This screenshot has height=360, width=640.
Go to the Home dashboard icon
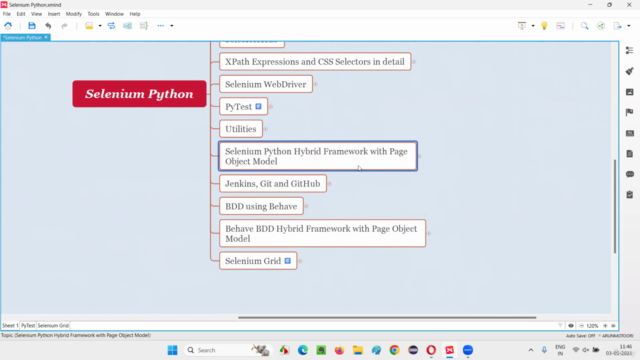(x=8, y=26)
